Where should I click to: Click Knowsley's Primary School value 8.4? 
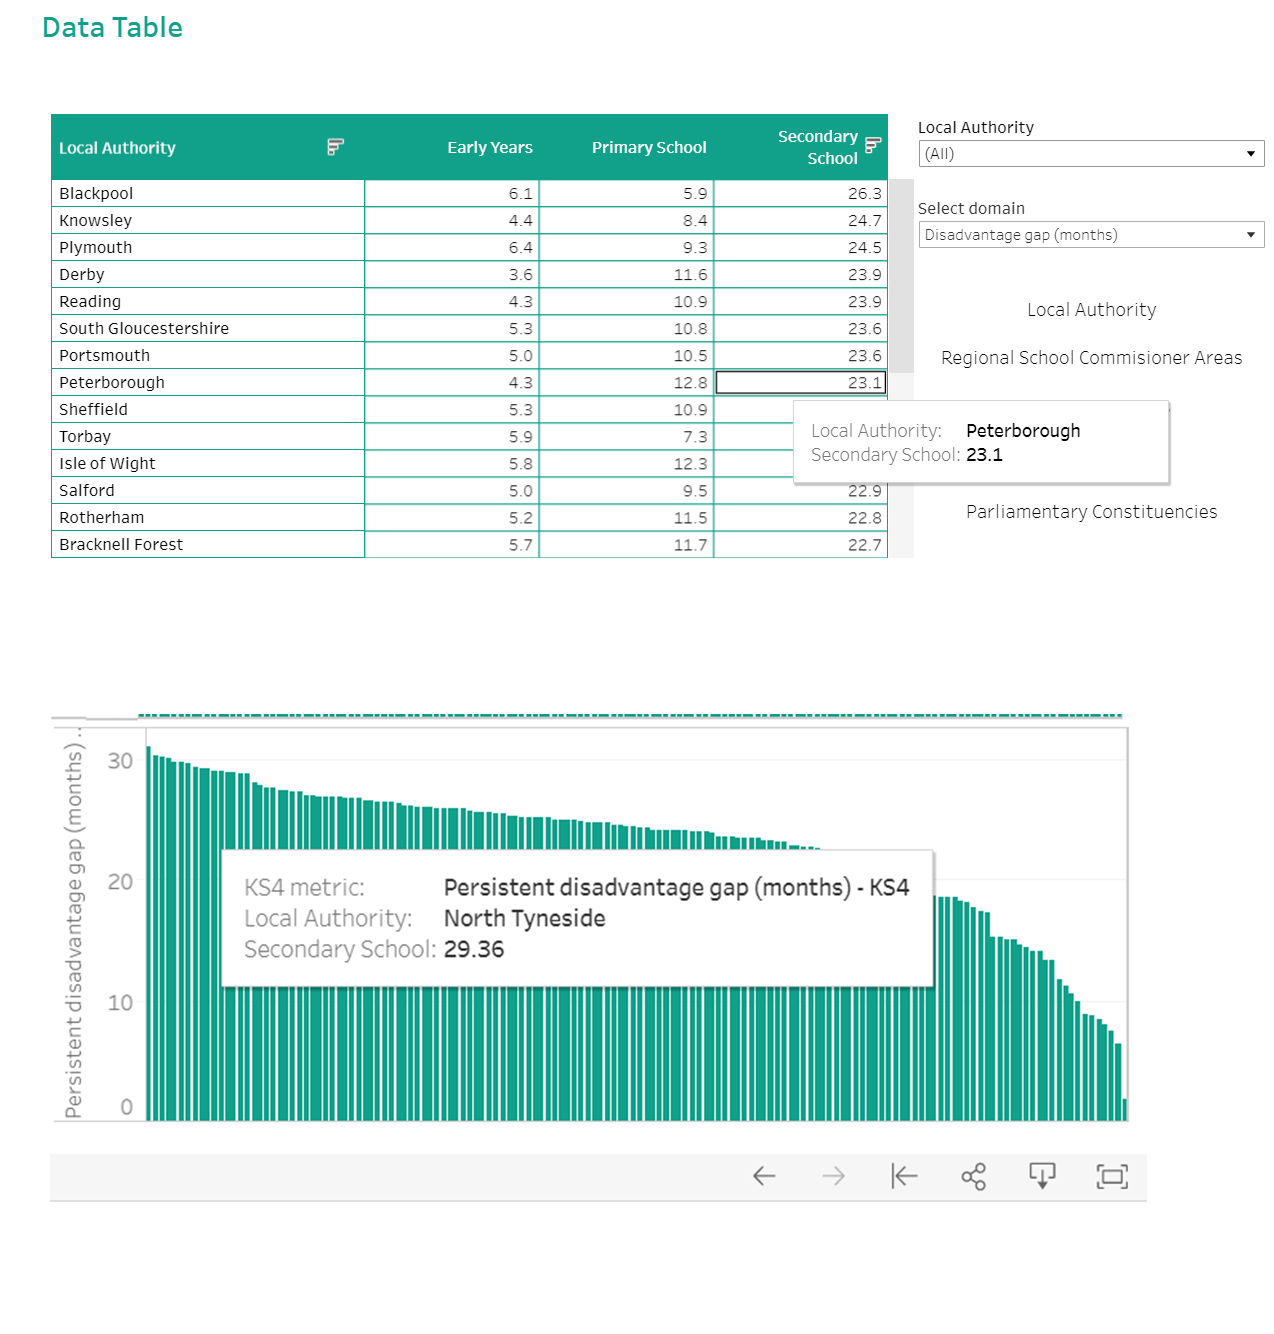click(x=695, y=221)
